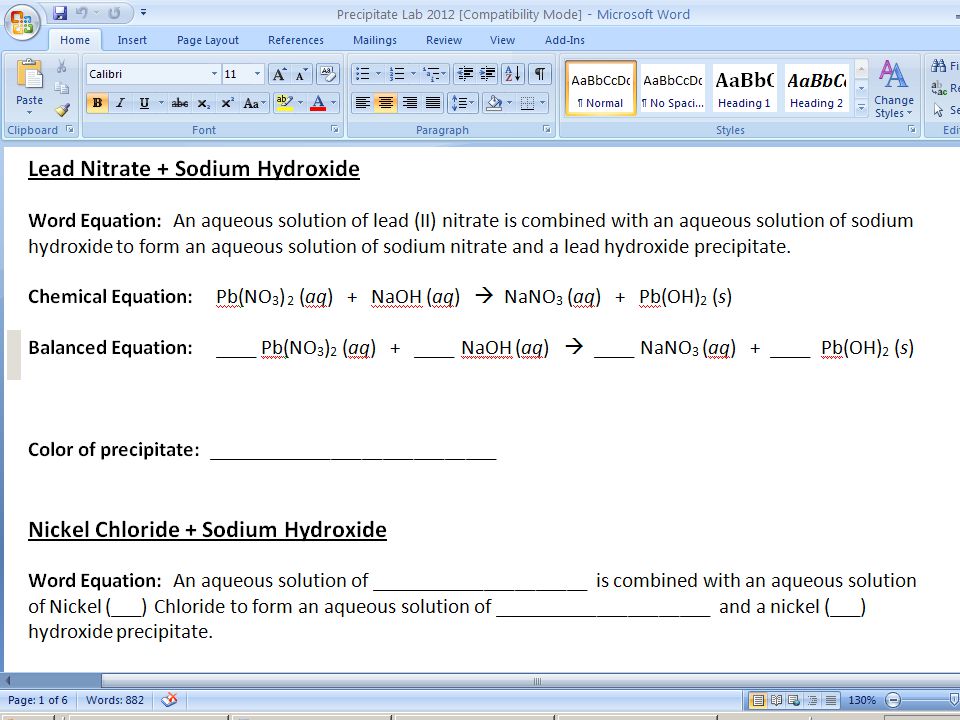
Task: Apply the No Spacing style
Action: point(672,88)
